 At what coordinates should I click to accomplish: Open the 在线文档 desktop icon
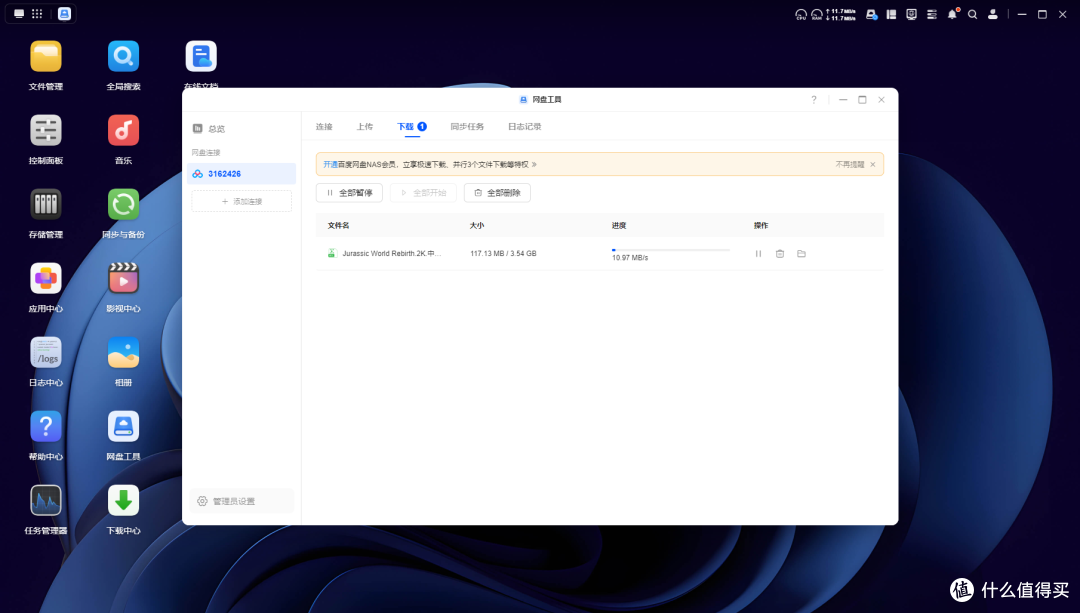tap(201, 56)
